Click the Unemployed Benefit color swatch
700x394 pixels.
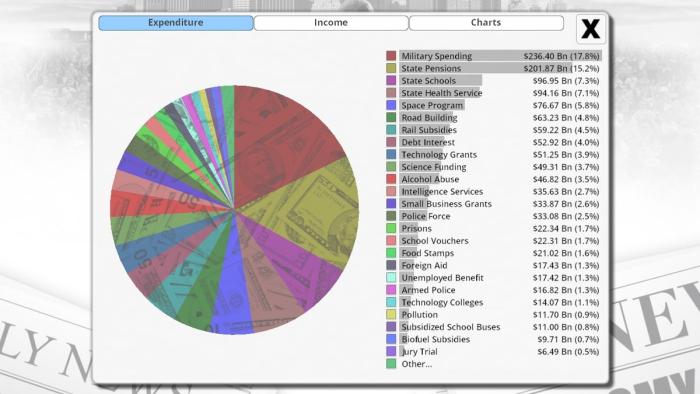pyautogui.click(x=391, y=278)
